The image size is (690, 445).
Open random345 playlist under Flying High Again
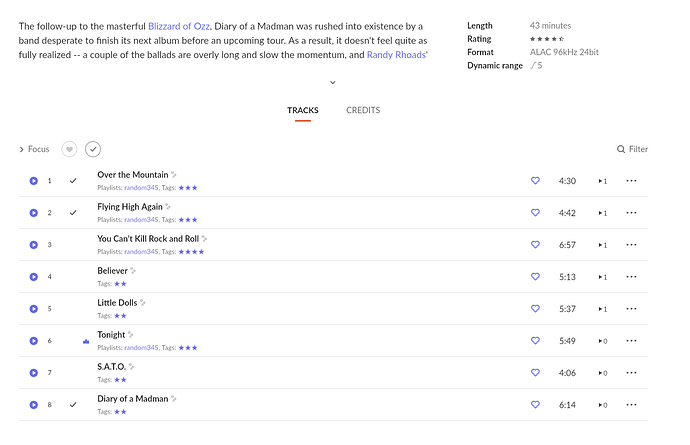141,220
